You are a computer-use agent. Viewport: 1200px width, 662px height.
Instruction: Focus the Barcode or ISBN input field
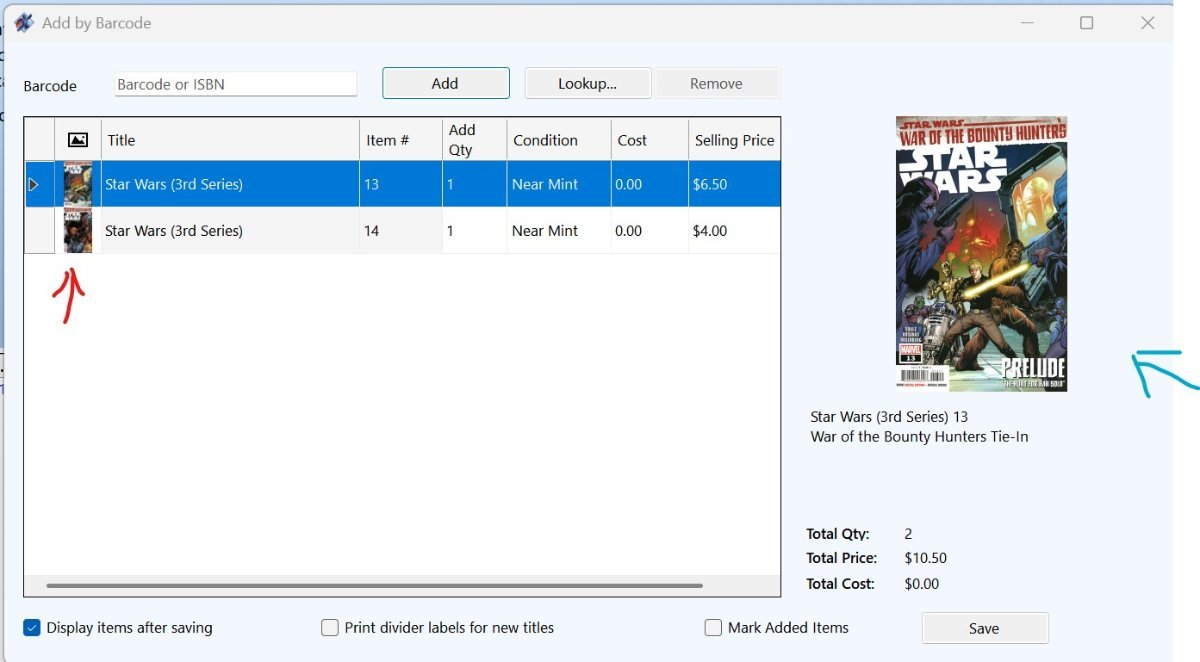[x=235, y=85]
